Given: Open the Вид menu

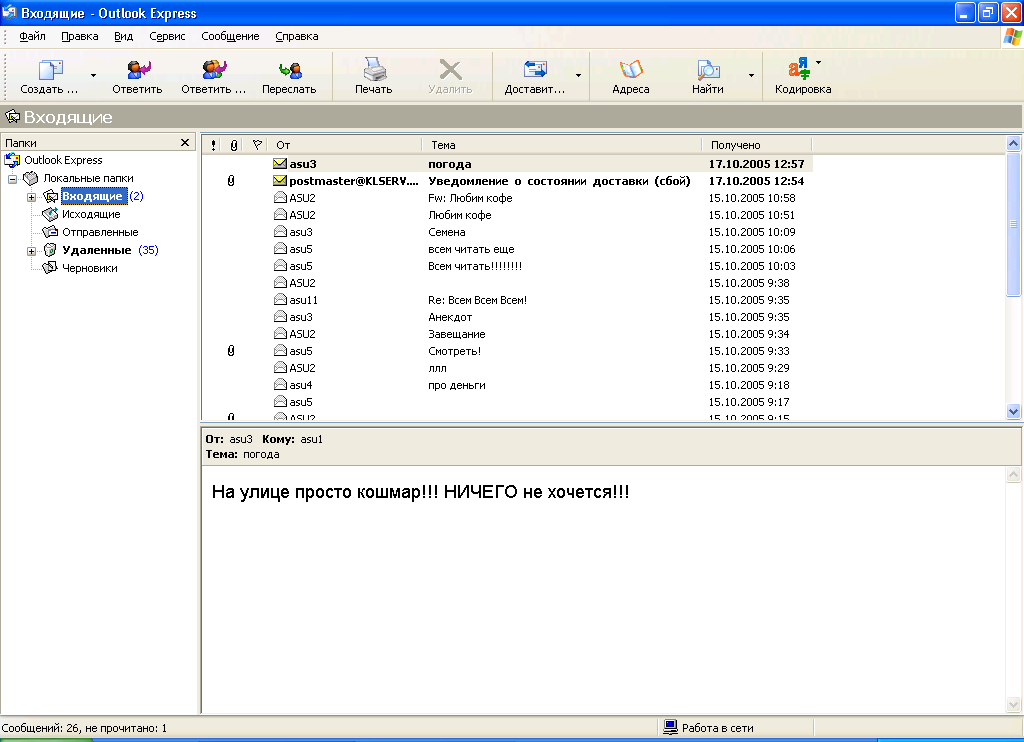Looking at the screenshot, I should tap(123, 37).
